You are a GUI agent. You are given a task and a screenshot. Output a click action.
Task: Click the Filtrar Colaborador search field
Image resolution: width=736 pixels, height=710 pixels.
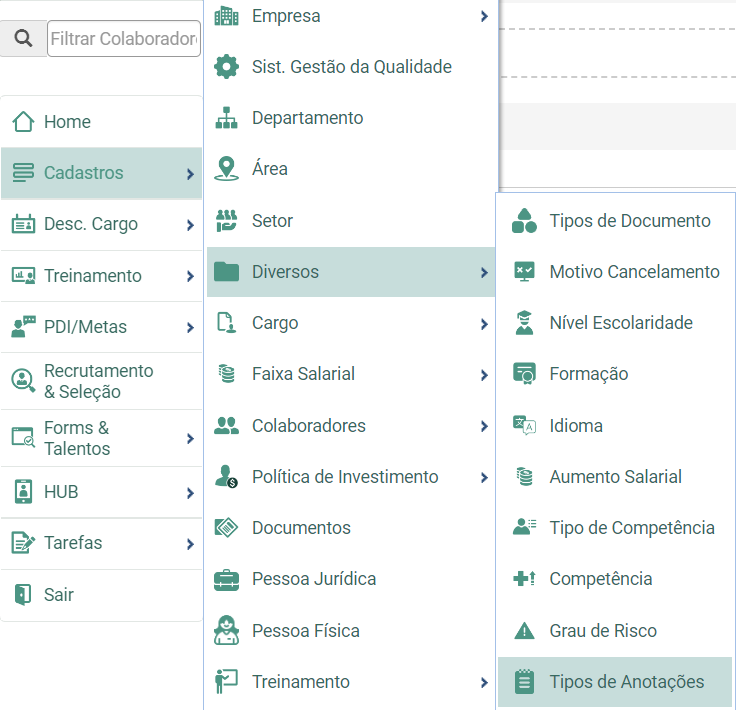coord(124,38)
